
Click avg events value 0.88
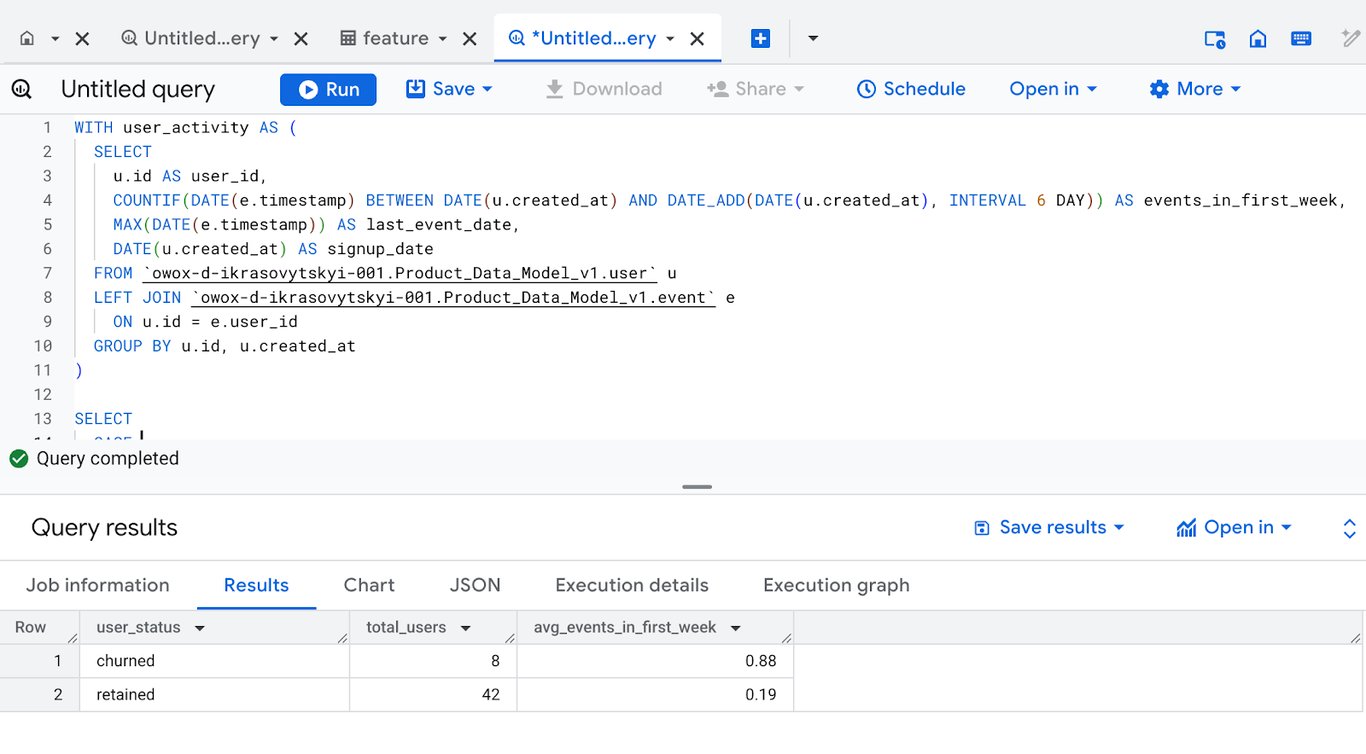coord(761,661)
